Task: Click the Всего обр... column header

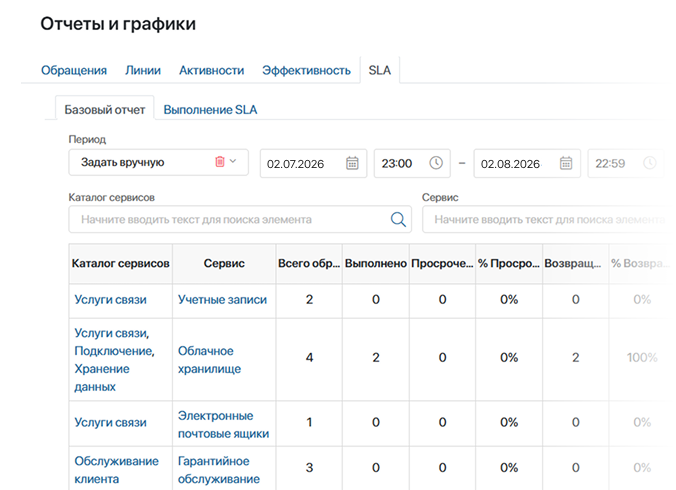Action: coord(309,263)
